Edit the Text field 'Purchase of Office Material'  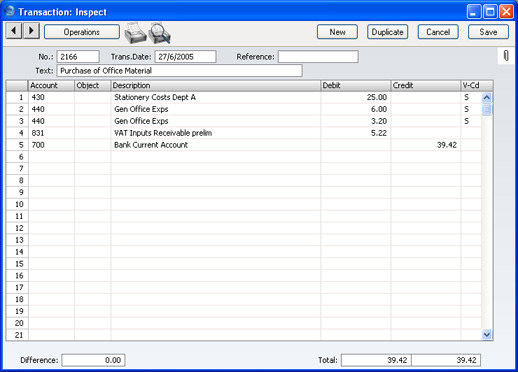[180, 71]
